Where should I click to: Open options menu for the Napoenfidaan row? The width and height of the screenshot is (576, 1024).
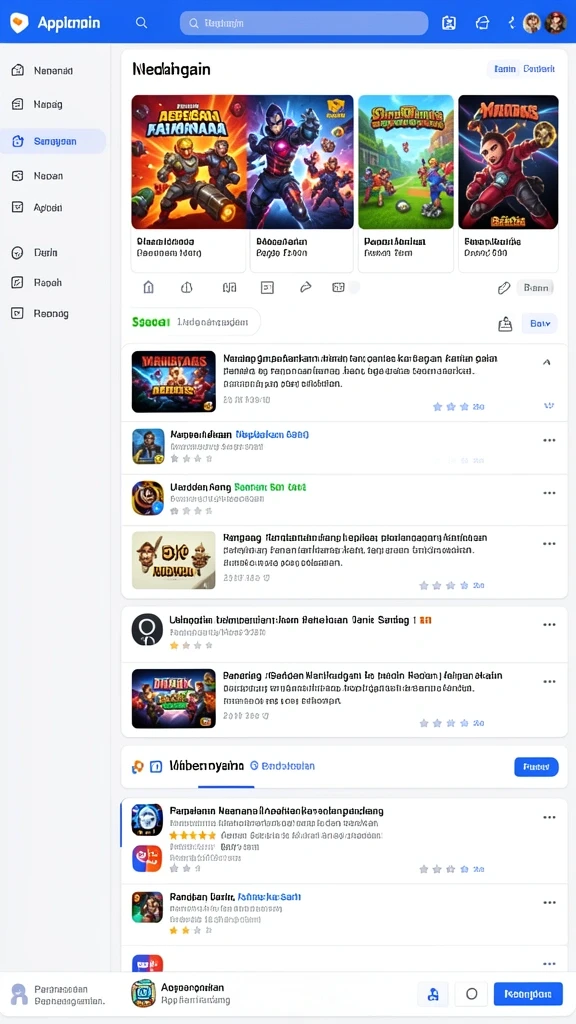click(x=549, y=440)
